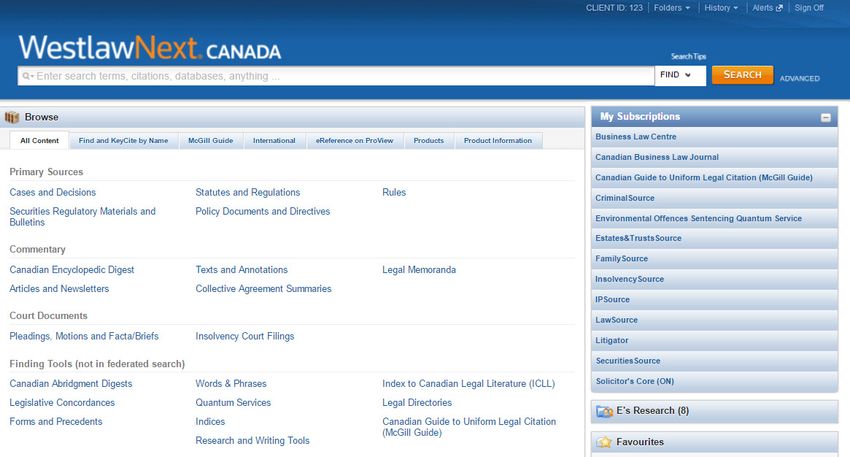Open SecuritiesSource subscription
The height and width of the screenshot is (457, 850).
point(628,361)
